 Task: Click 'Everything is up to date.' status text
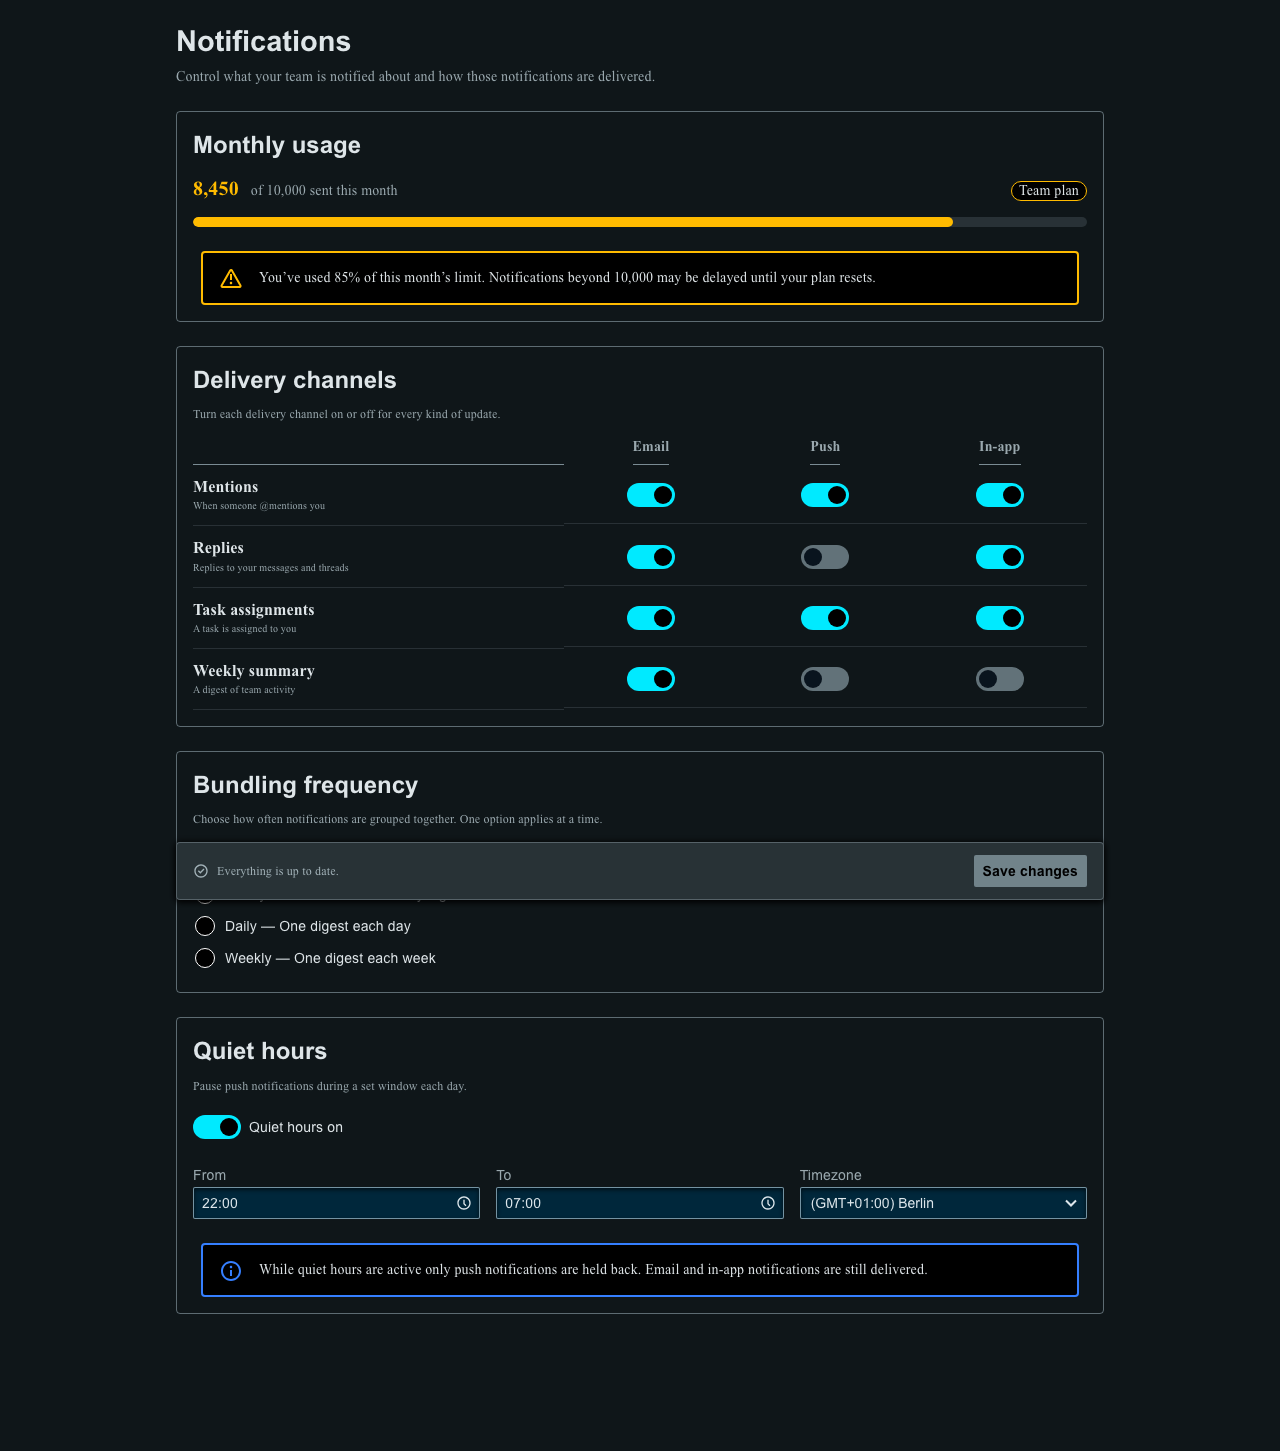[278, 871]
